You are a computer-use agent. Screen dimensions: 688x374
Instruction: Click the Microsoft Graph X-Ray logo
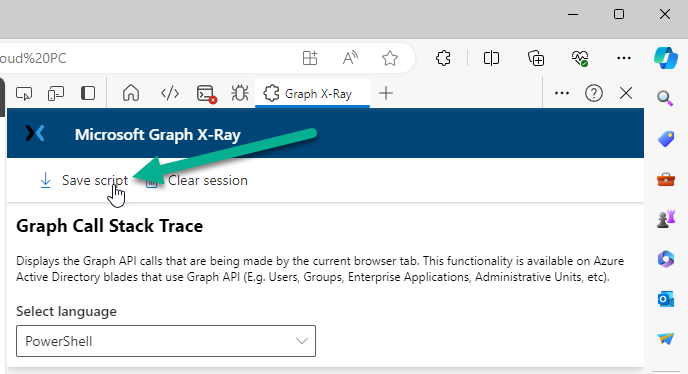click(35, 133)
